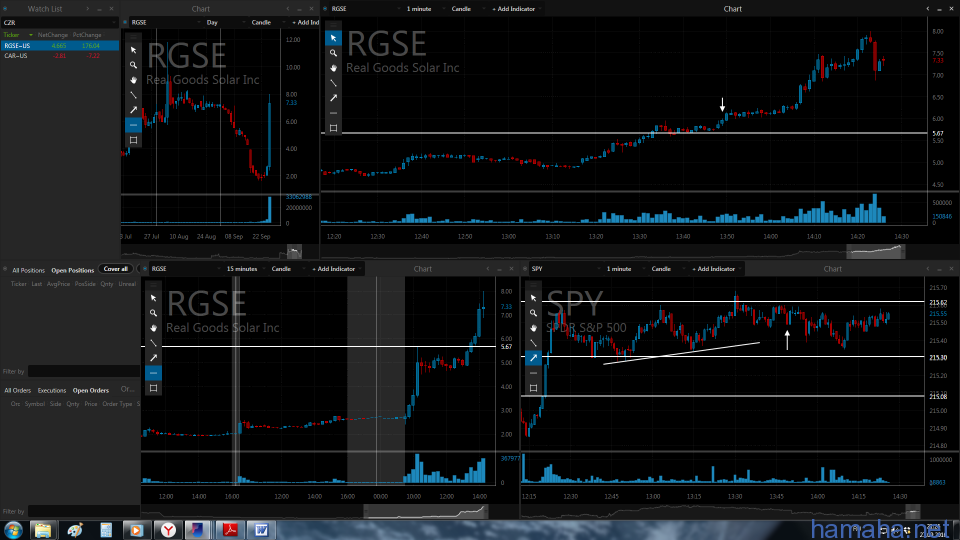Open Candle type dropdown in SPY chart
This screenshot has height=540, width=960.
(668, 269)
